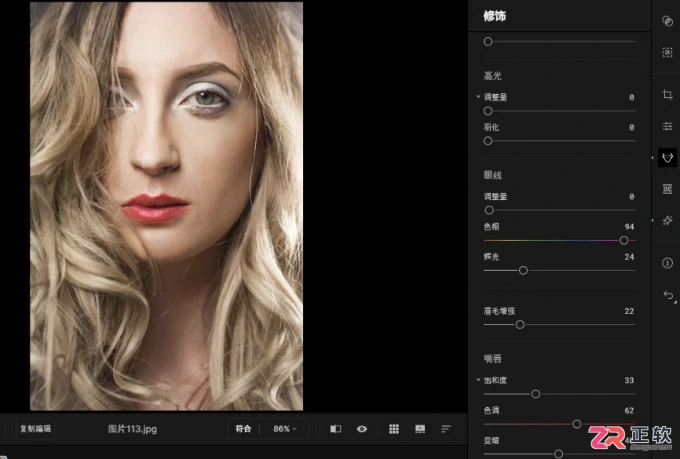Click the 色调 slider handle
Screen dimensions: 680x459
[x=577, y=424]
